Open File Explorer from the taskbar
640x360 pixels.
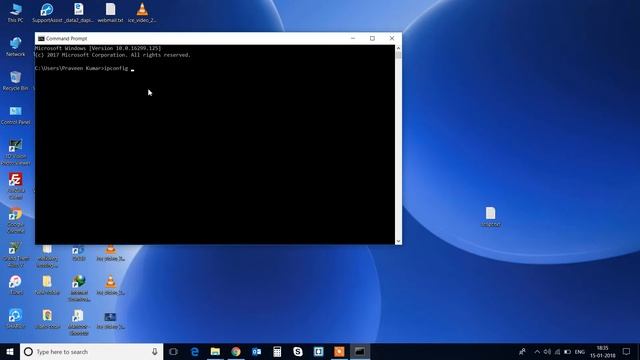click(x=215, y=351)
